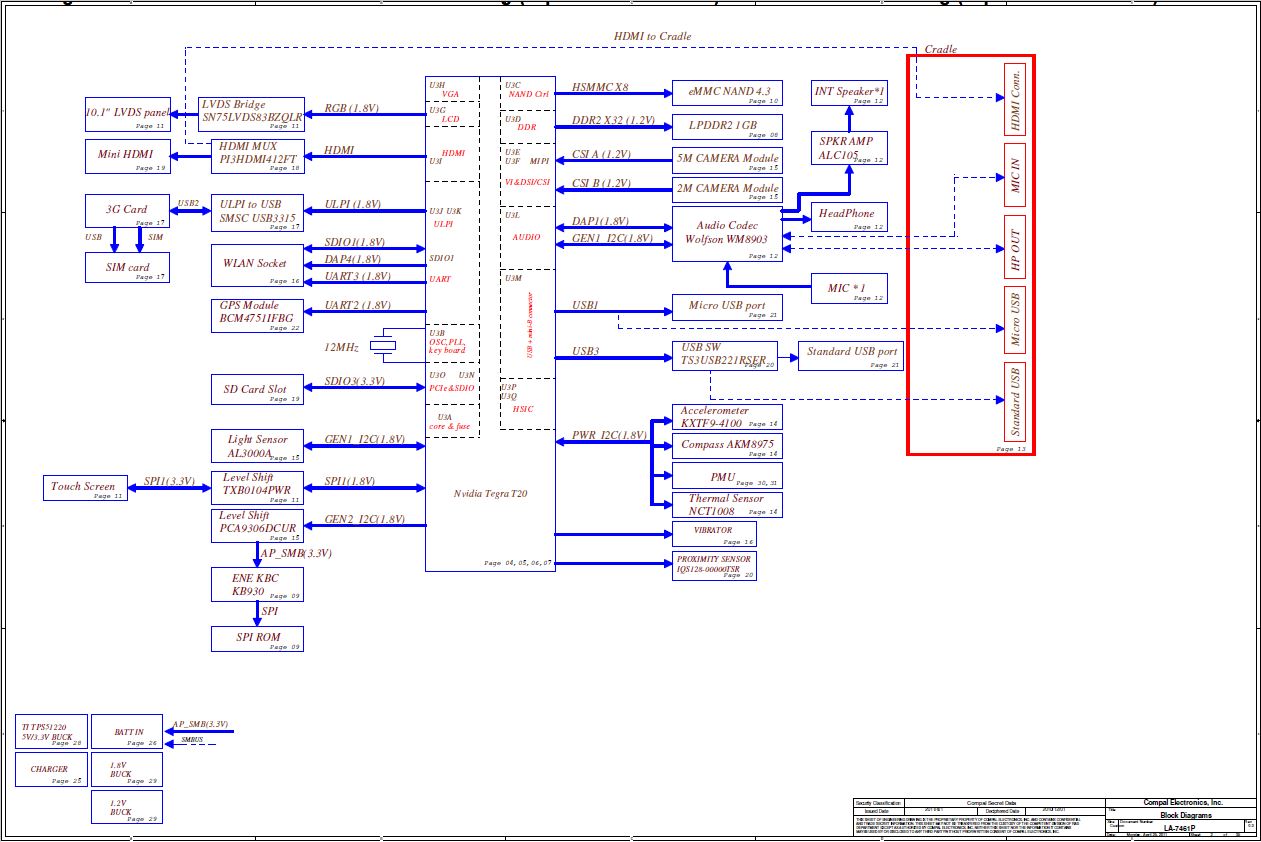Click the MIC IN cradle block

pos(1015,175)
